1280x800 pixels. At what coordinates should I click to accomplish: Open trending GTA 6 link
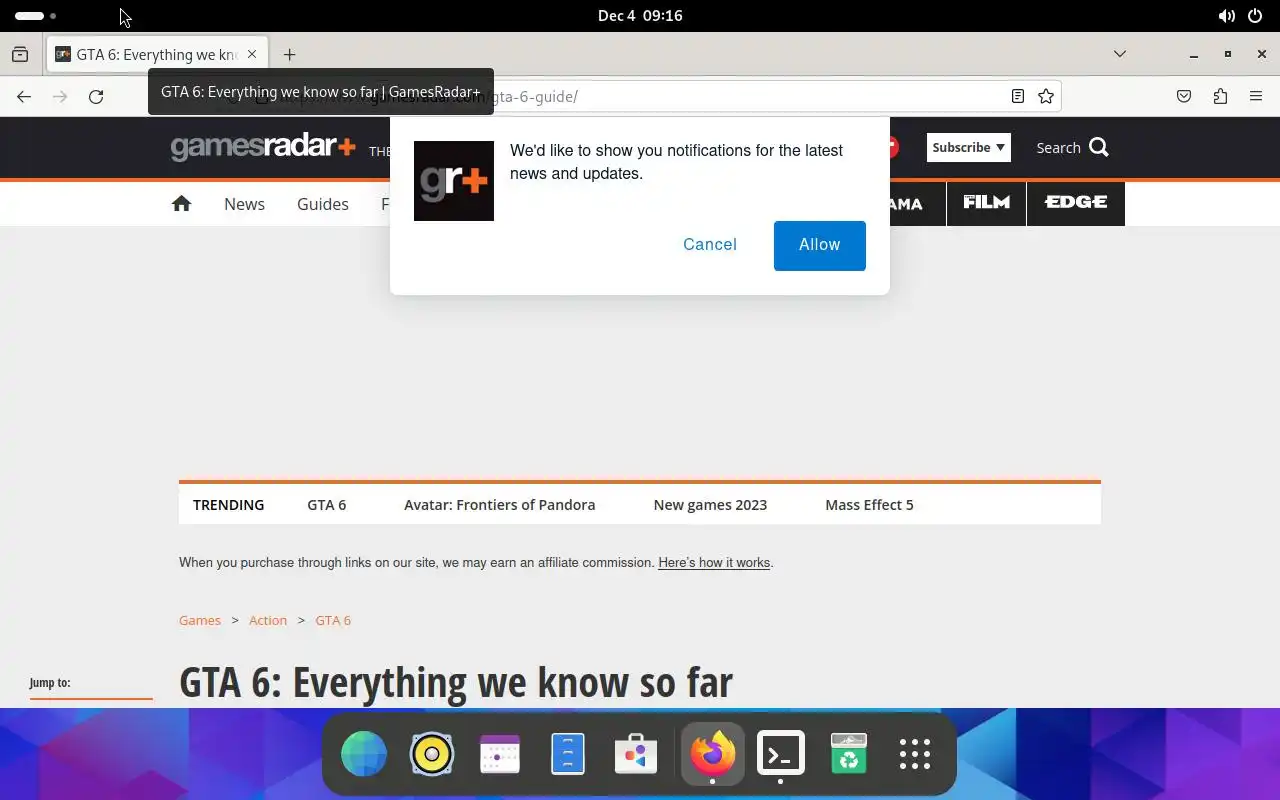click(327, 505)
